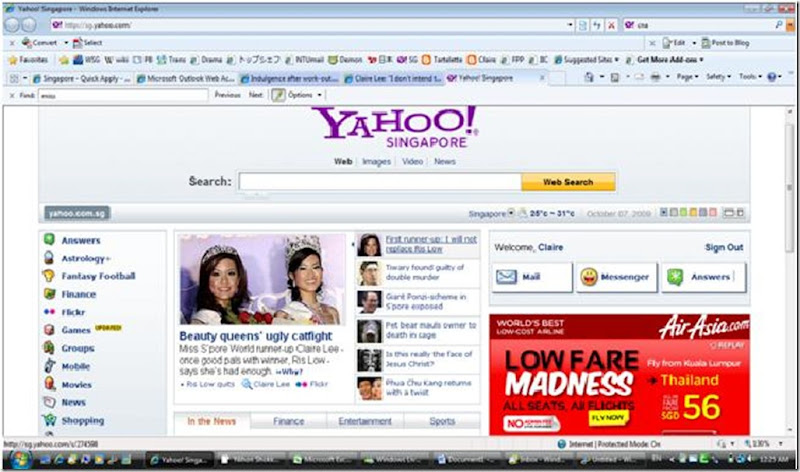
Task: Open the Quick Tabs grid icon
Action: point(14,79)
